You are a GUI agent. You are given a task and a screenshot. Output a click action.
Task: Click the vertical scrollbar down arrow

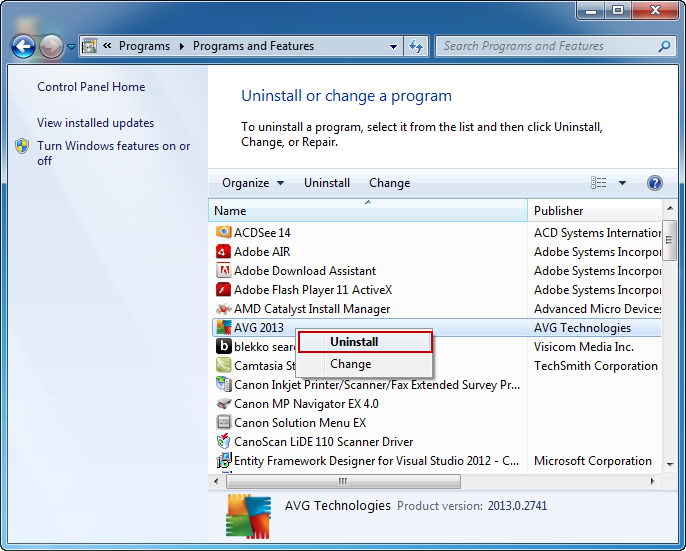pyautogui.click(x=670, y=464)
